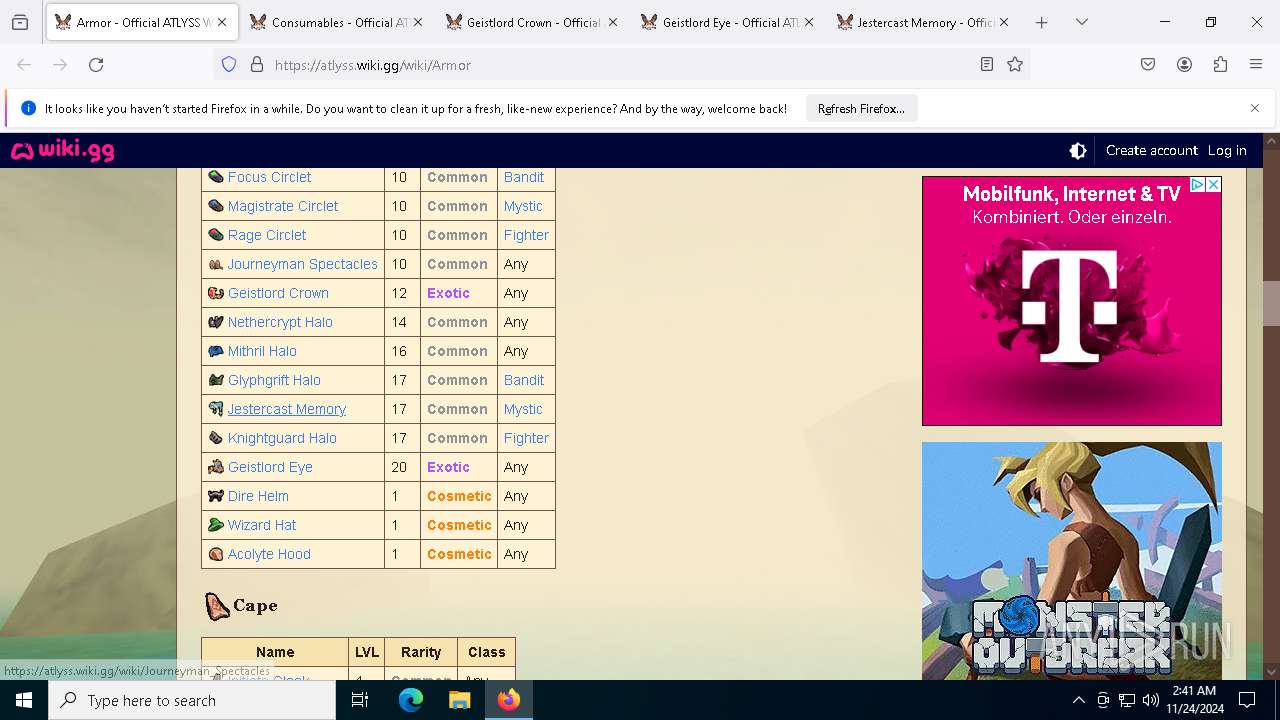1280x720 pixels.
Task: Click the volume icon in system tray
Action: [x=1151, y=700]
